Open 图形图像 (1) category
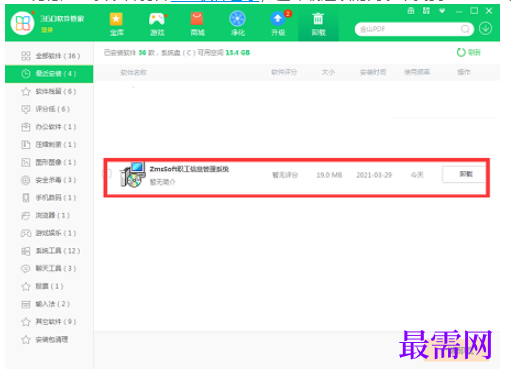511x376 pixels. pos(49,162)
